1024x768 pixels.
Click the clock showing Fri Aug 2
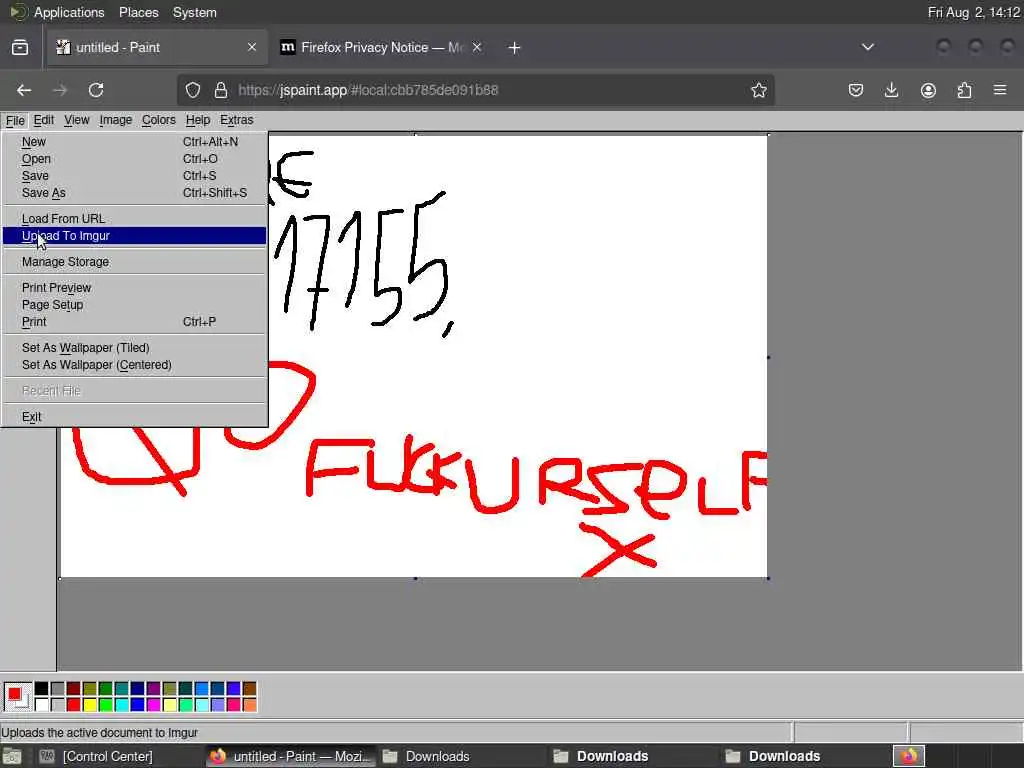tap(974, 12)
